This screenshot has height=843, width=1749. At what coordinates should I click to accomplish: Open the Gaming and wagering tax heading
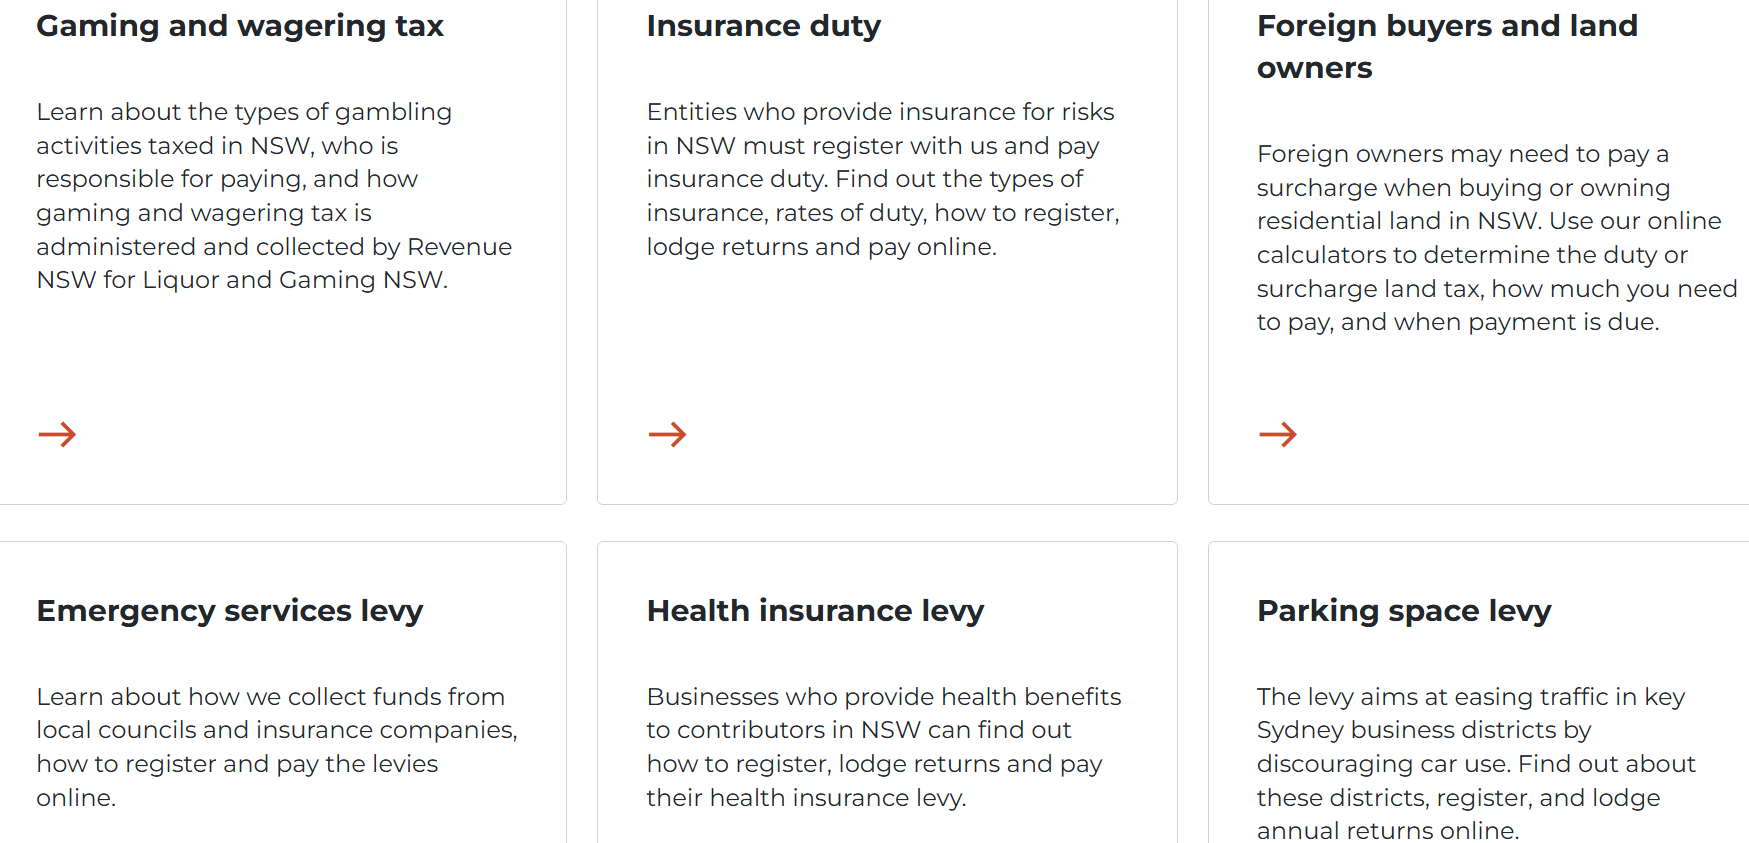click(240, 26)
